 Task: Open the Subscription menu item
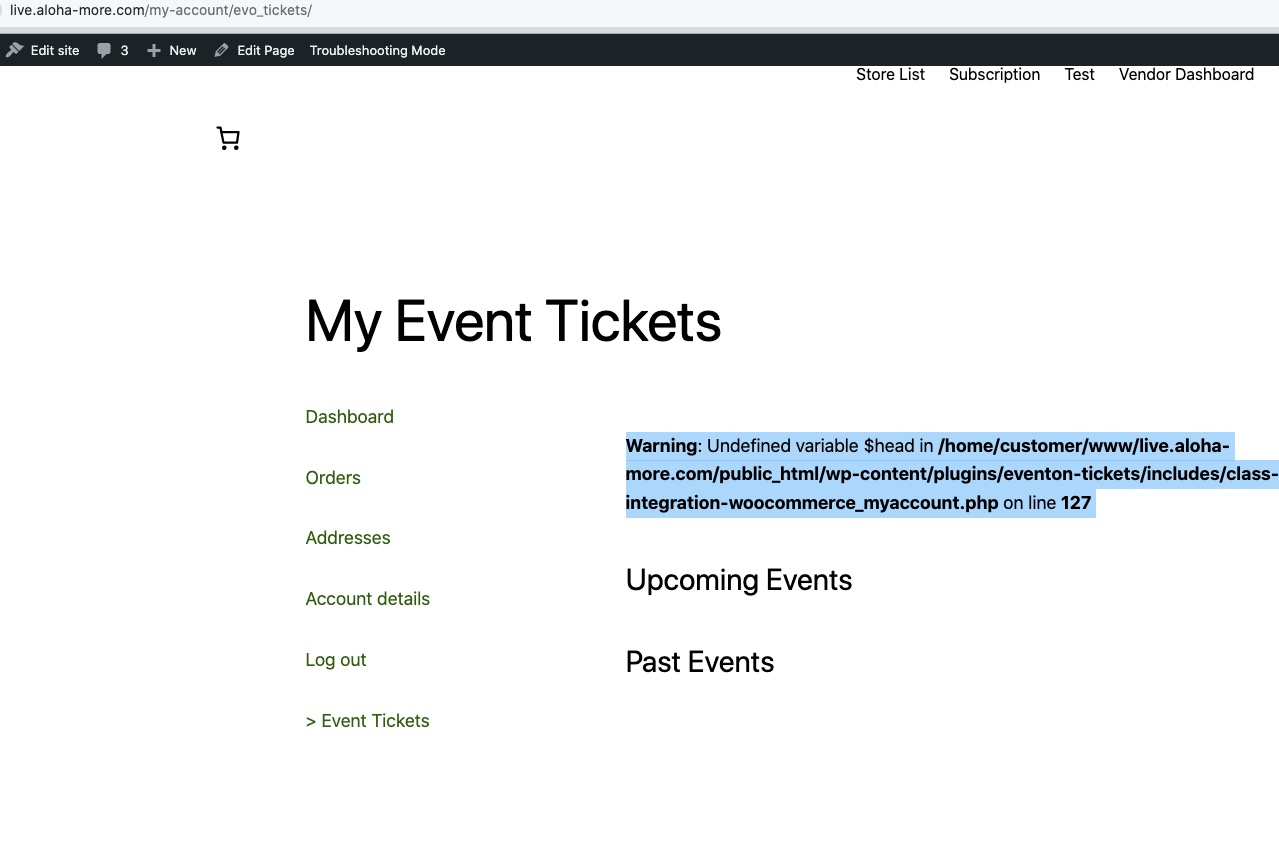click(x=994, y=74)
